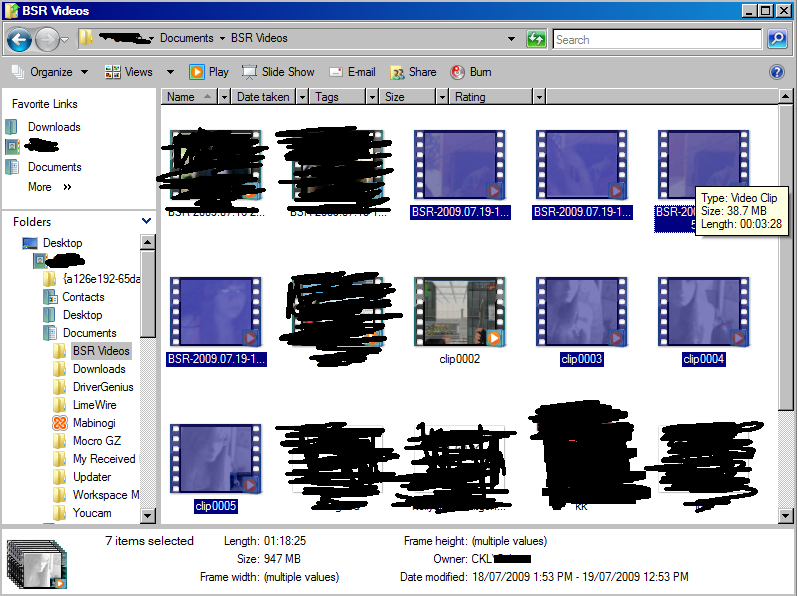
Task: Select Updater folder in the tree
Action: coord(91,477)
